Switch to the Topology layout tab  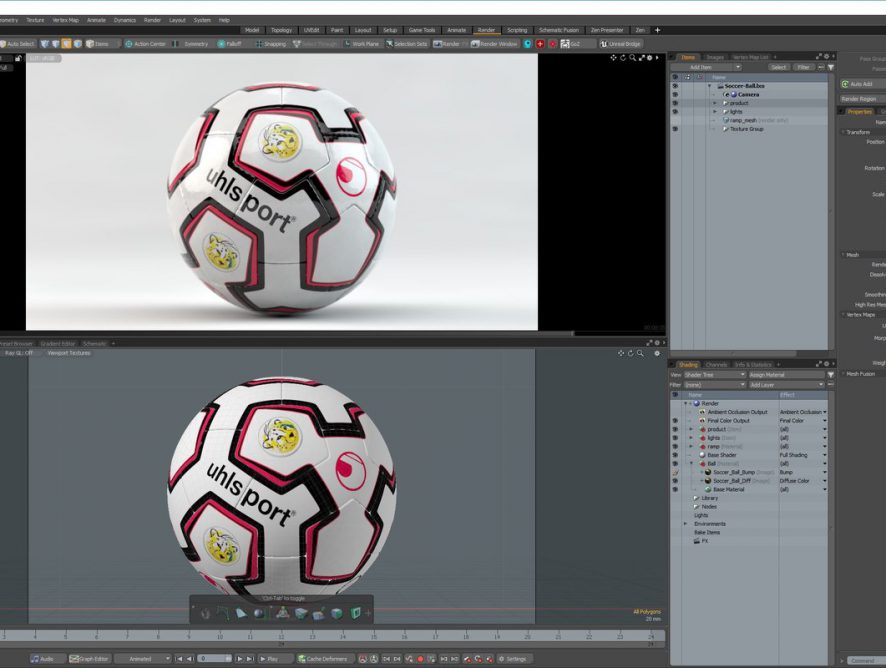[x=282, y=30]
